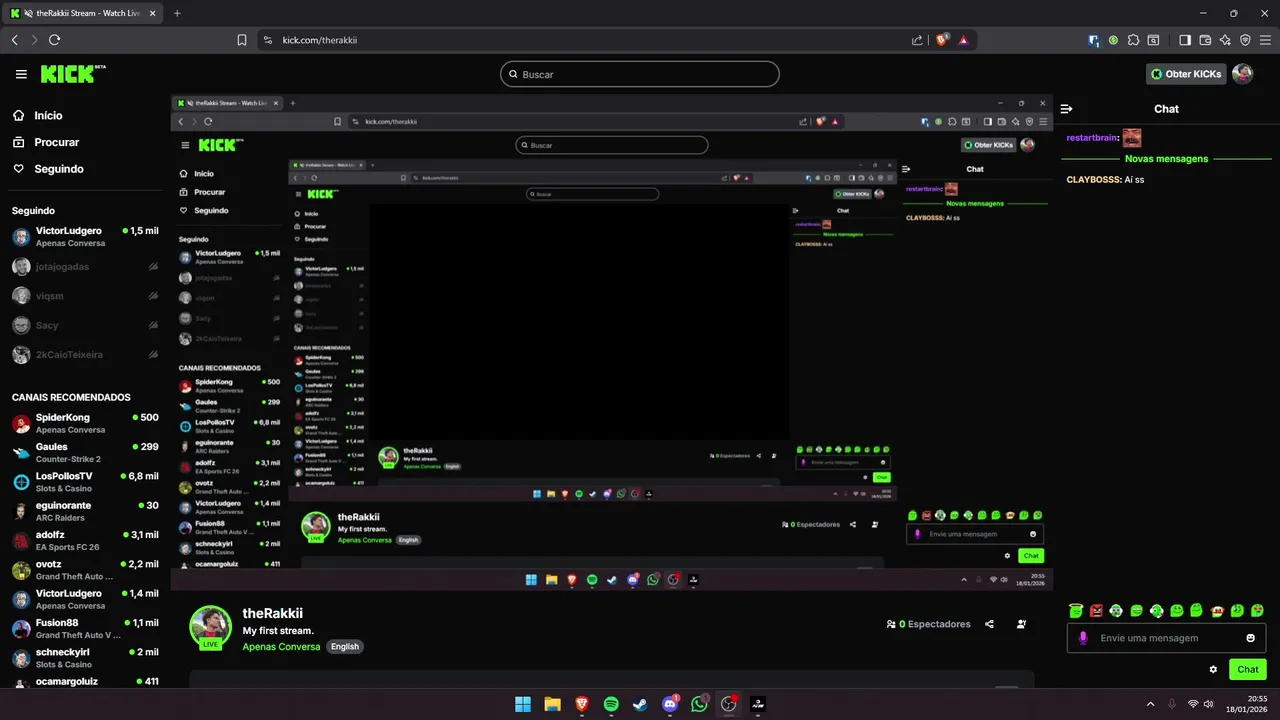Open VictorLudgero under Seguindo in main sidebar

85,237
